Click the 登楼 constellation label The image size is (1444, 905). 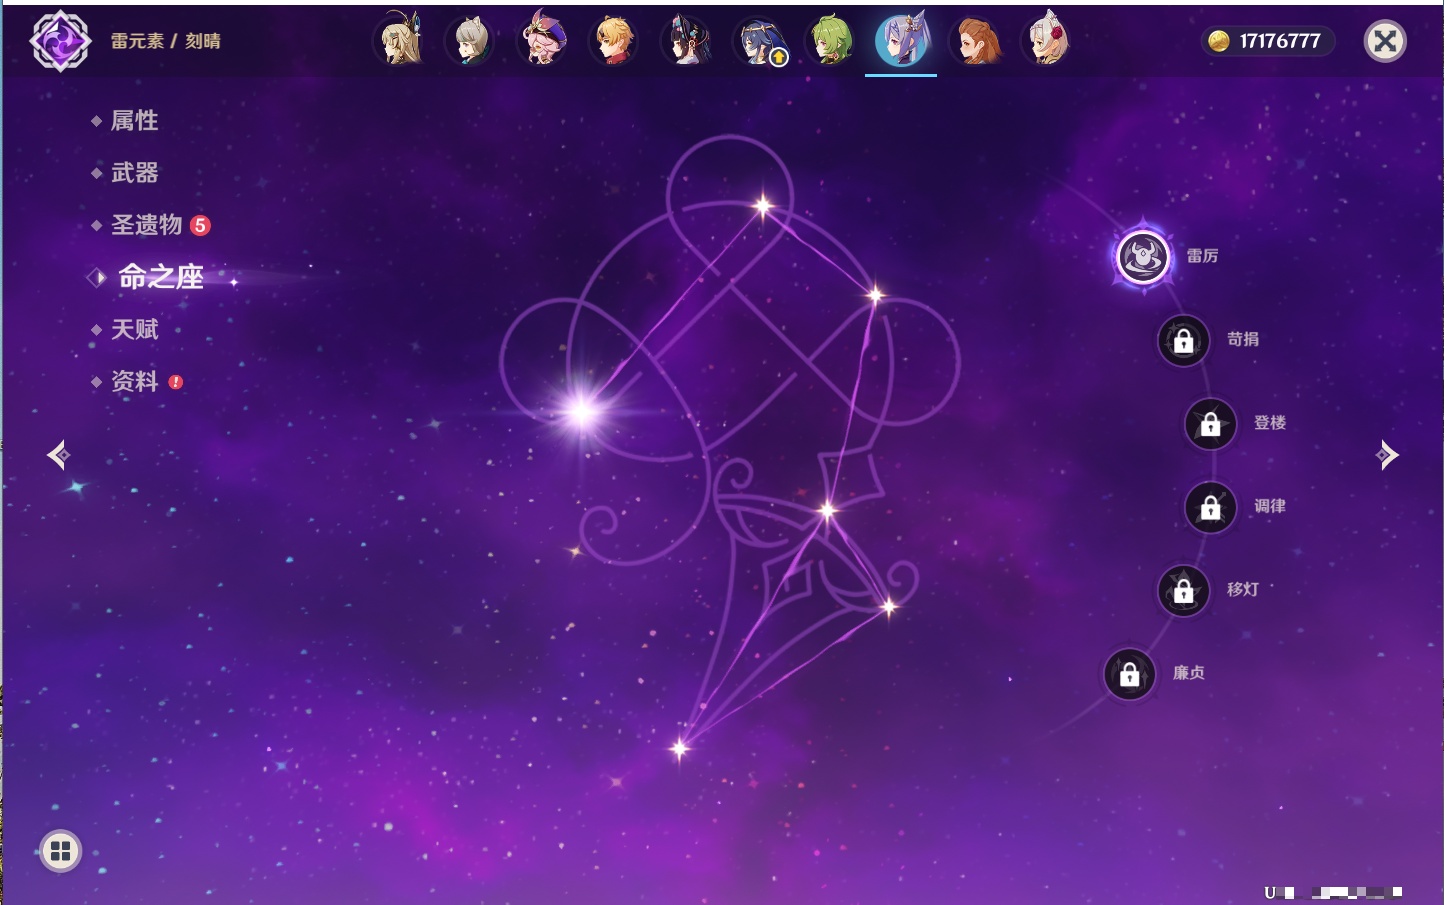point(1270,422)
